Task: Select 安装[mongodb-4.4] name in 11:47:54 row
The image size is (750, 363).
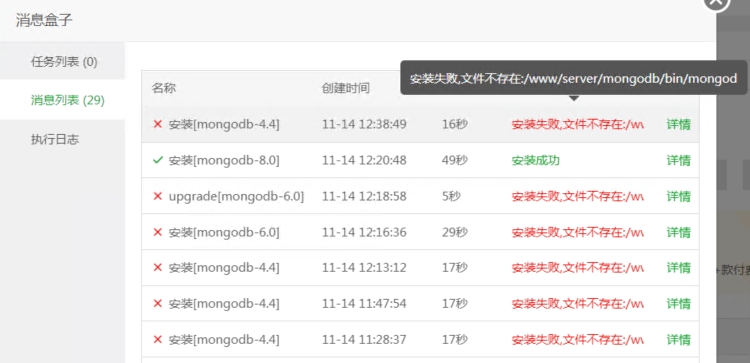Action: click(224, 304)
